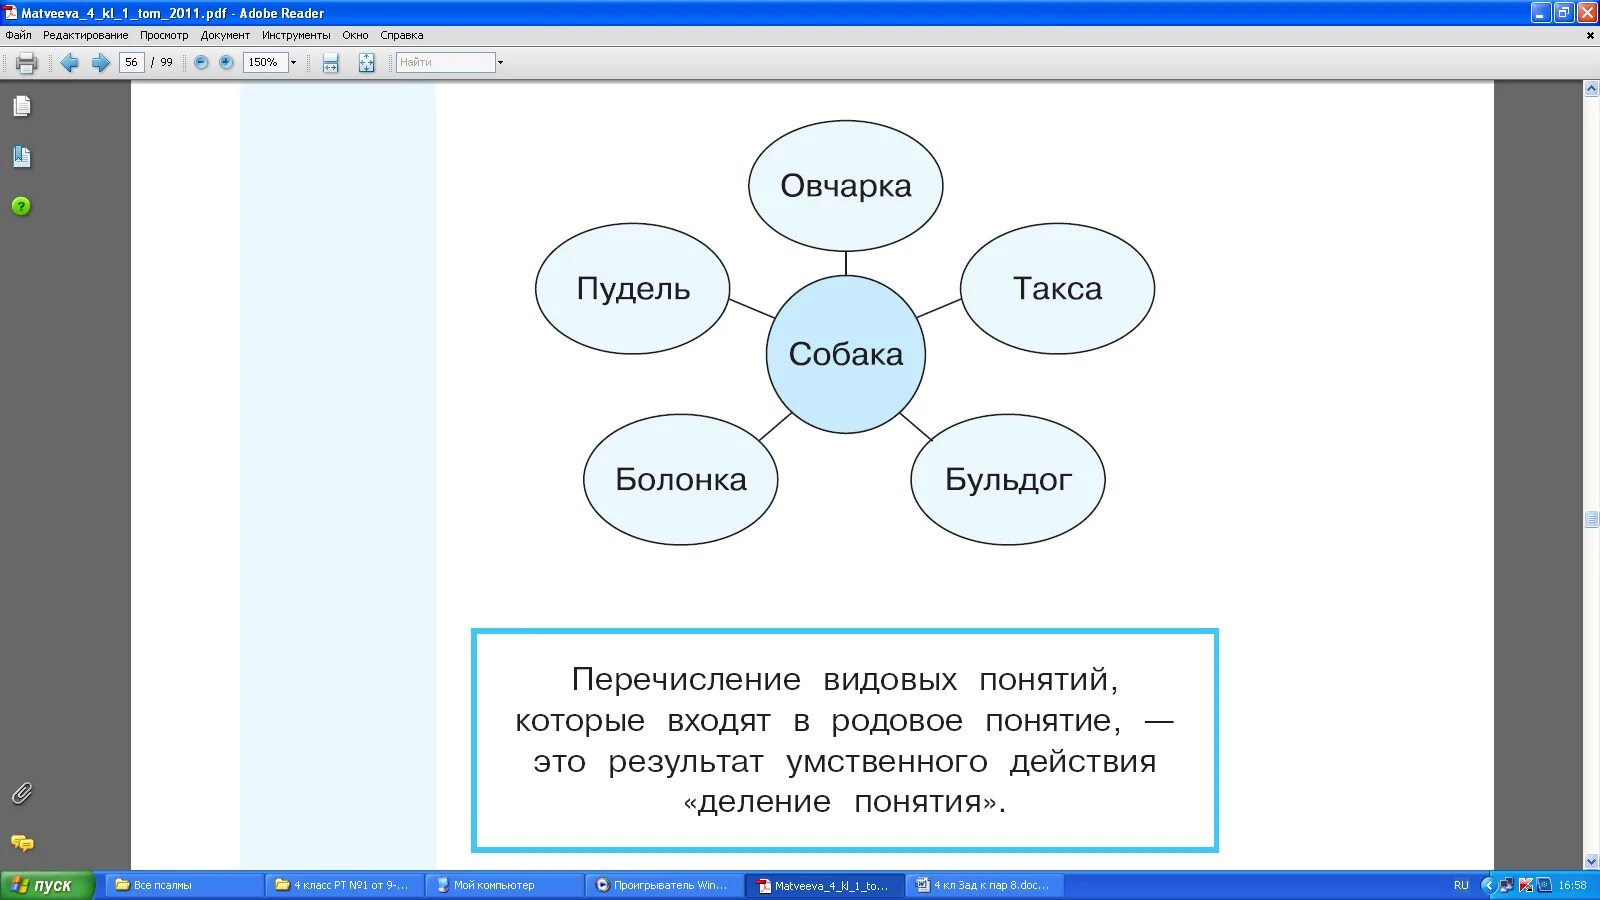This screenshot has height=900, width=1600.
Task: Click the Болонка ellipse in diagram
Action: coord(681,479)
